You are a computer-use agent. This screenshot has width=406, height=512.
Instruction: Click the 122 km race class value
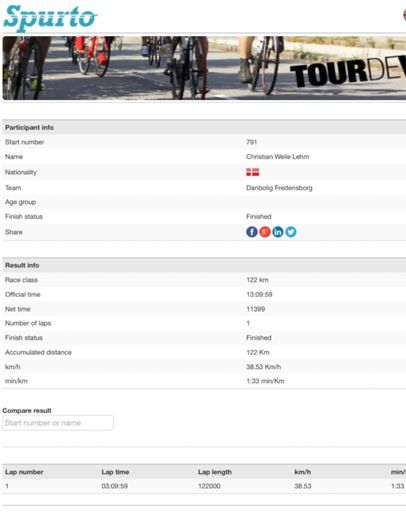click(257, 280)
